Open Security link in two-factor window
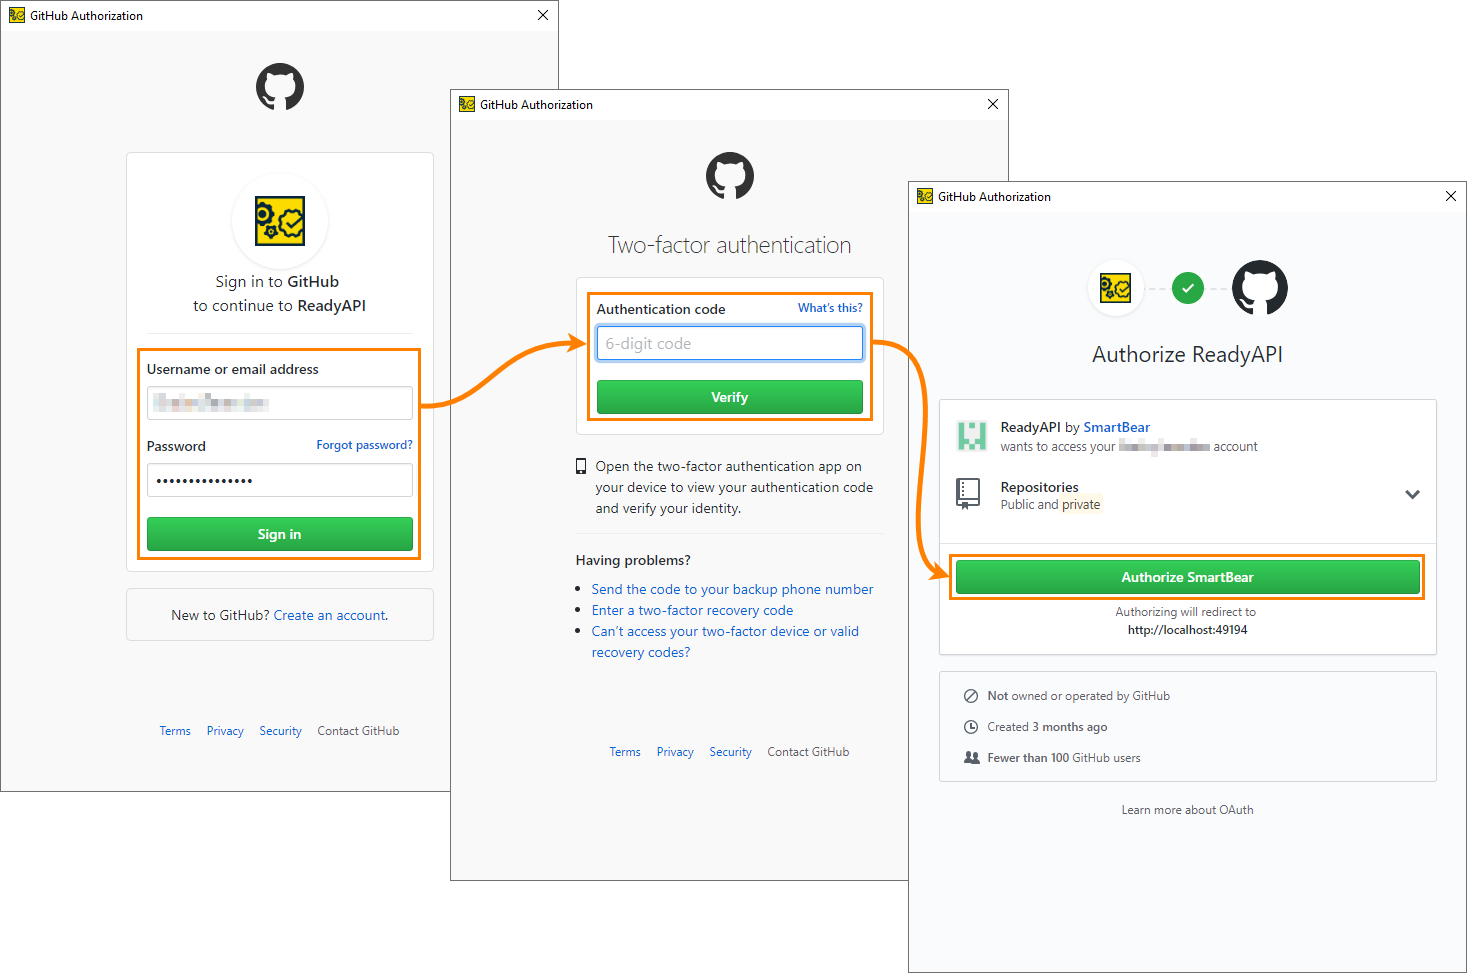1467x973 pixels. pyautogui.click(x=730, y=752)
